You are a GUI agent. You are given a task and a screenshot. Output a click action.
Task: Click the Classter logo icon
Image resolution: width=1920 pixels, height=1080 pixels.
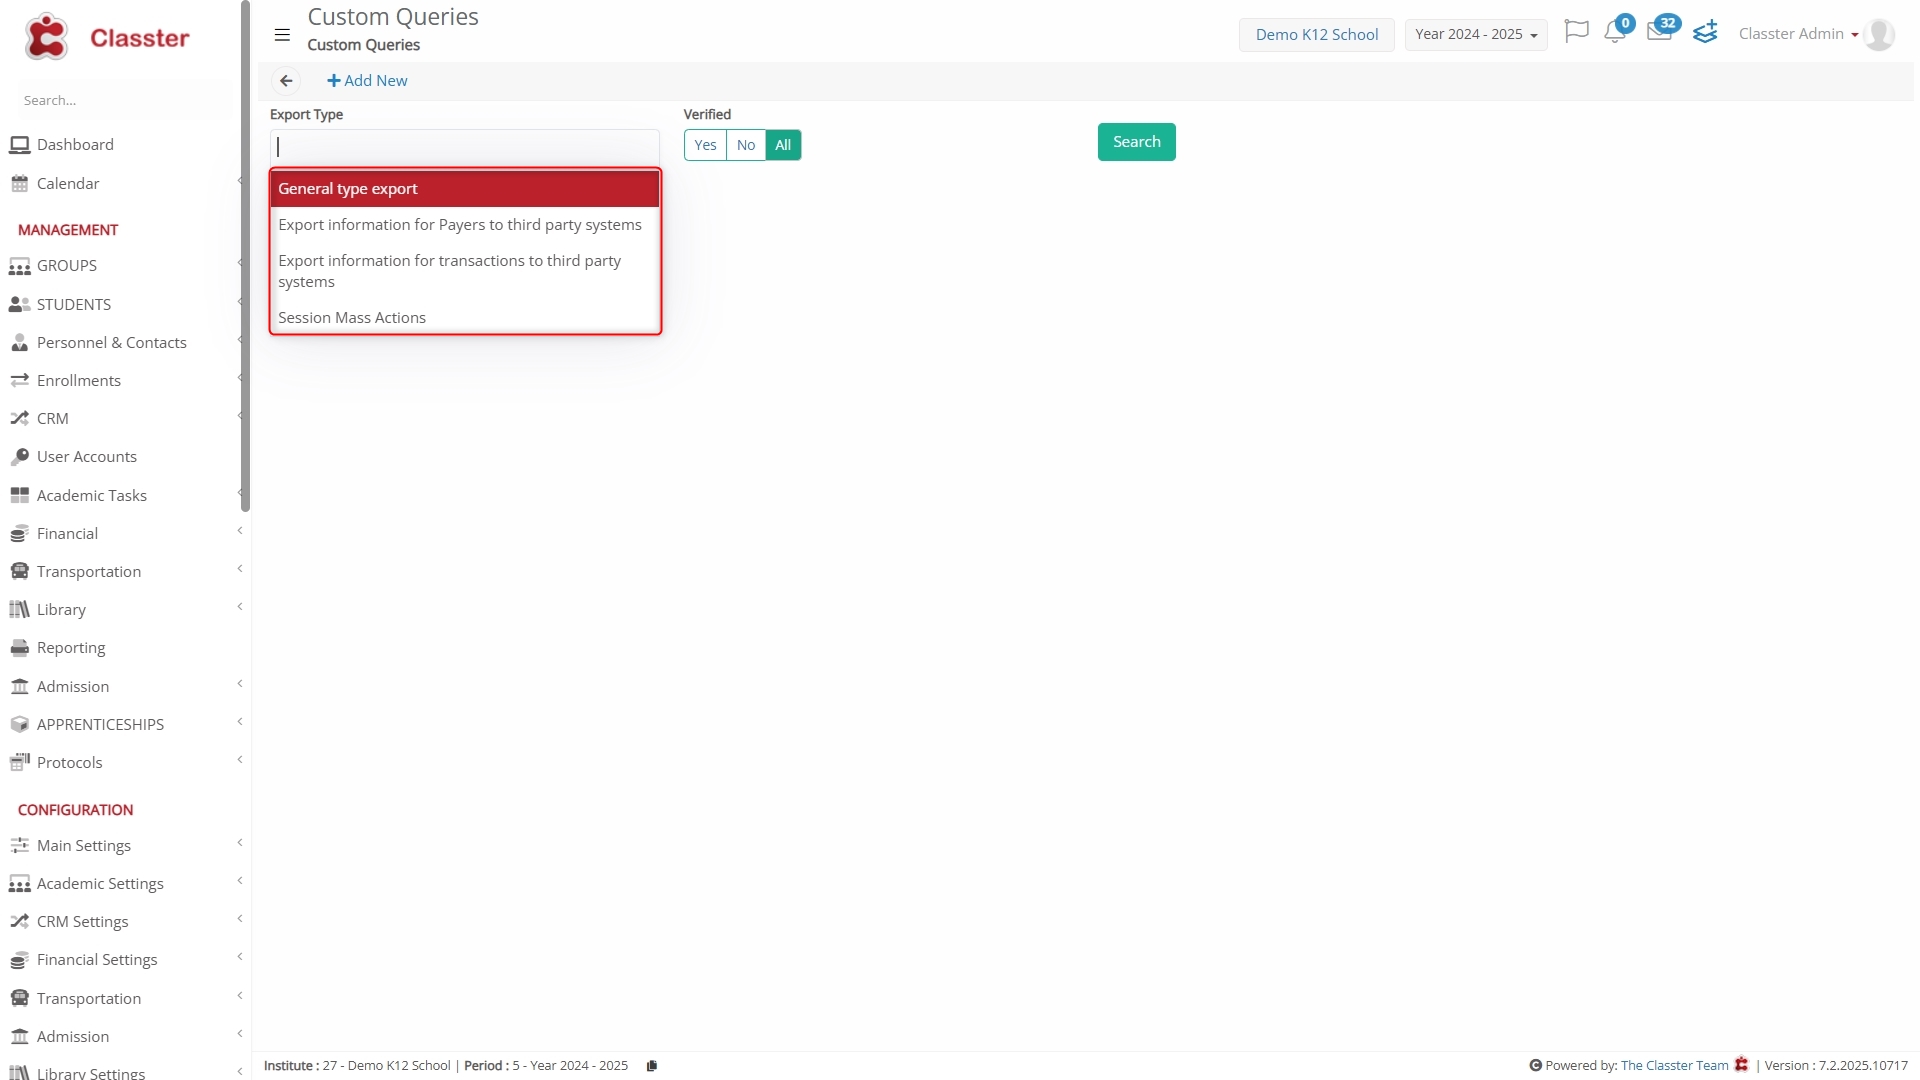pyautogui.click(x=46, y=37)
